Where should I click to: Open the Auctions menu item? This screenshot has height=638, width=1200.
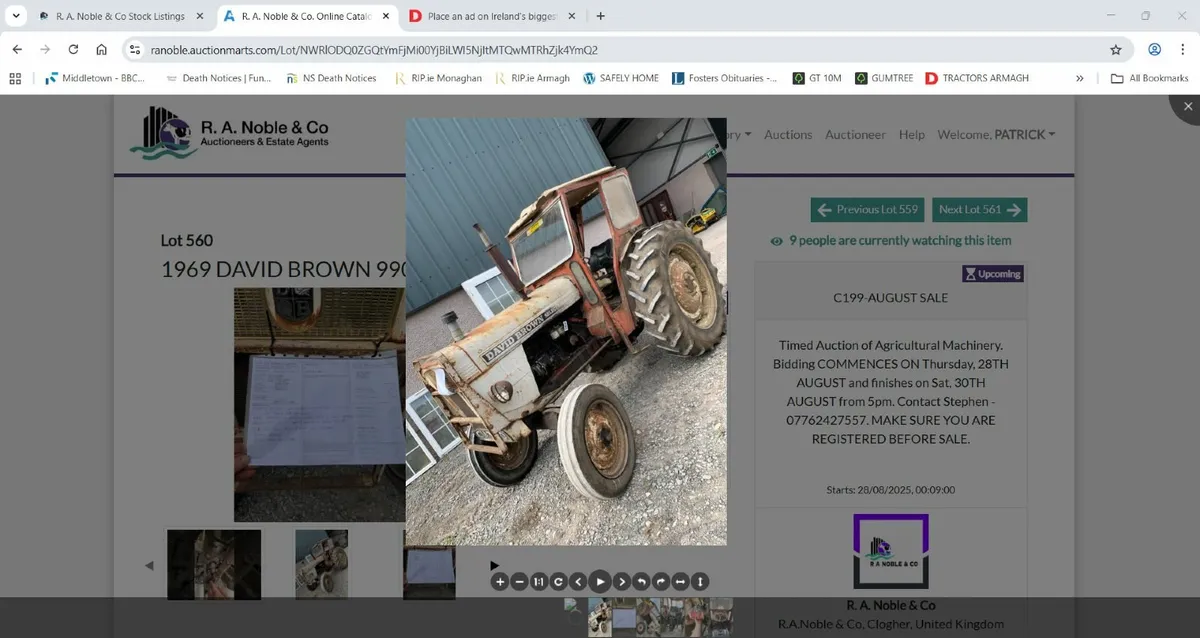click(x=788, y=134)
